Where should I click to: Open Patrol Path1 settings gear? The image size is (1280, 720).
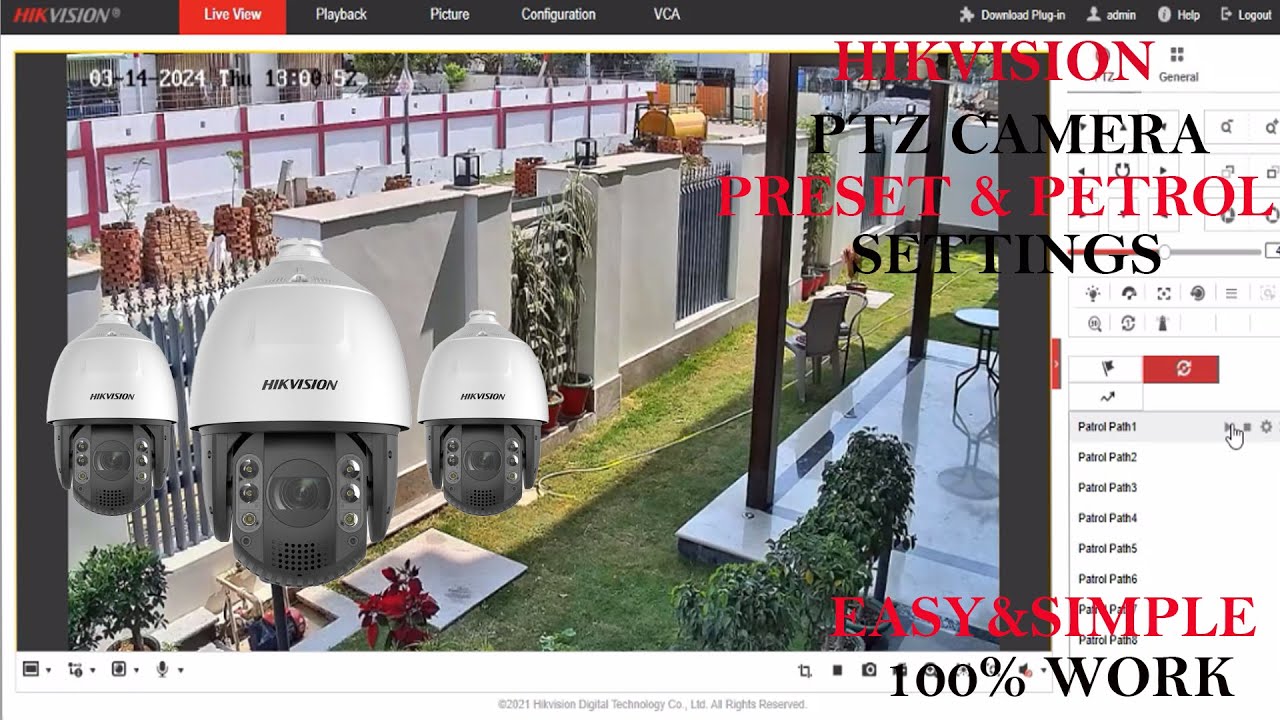[1266, 427]
